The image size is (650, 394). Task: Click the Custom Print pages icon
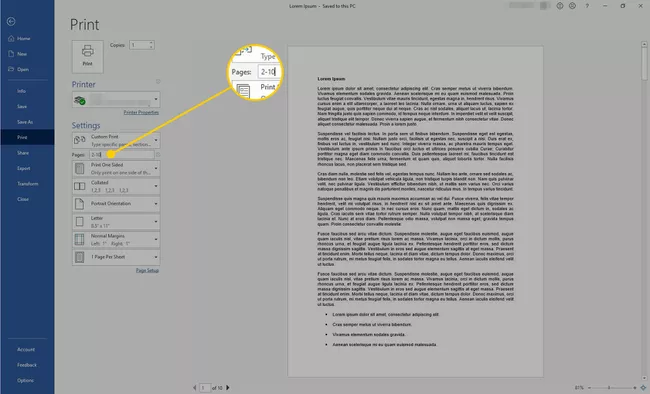pos(80,140)
